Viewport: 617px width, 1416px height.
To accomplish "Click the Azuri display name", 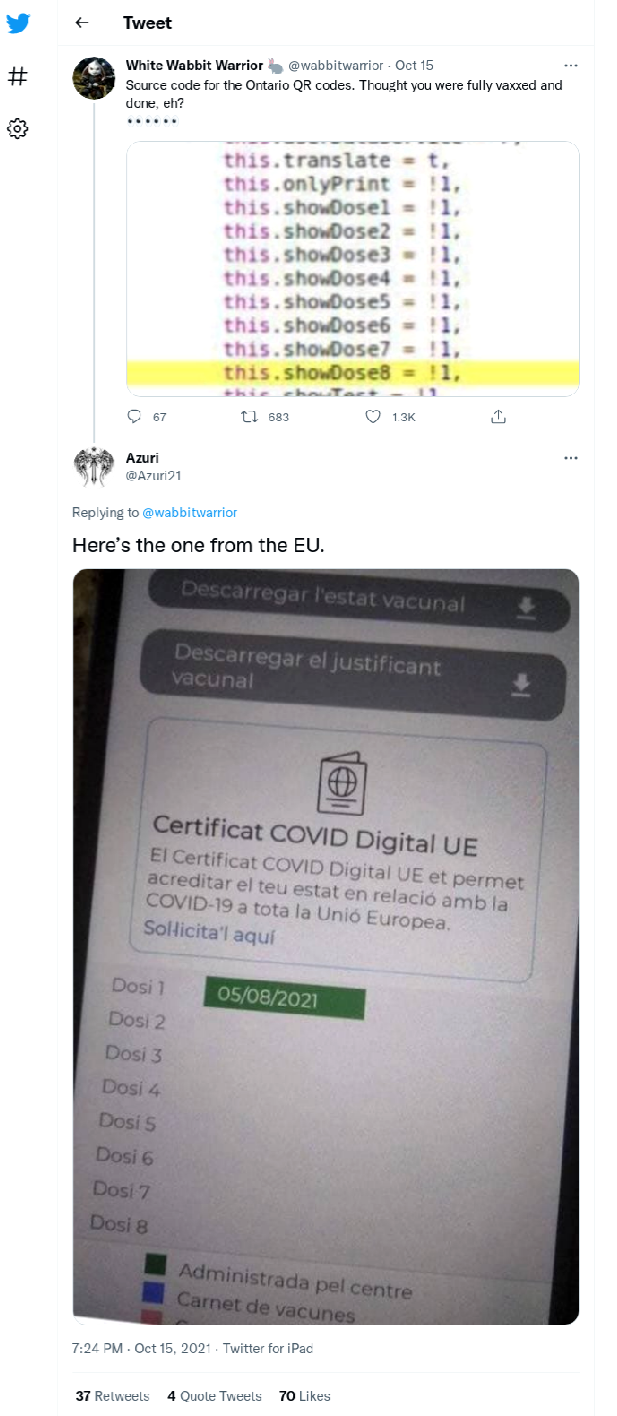I will click(x=143, y=458).
